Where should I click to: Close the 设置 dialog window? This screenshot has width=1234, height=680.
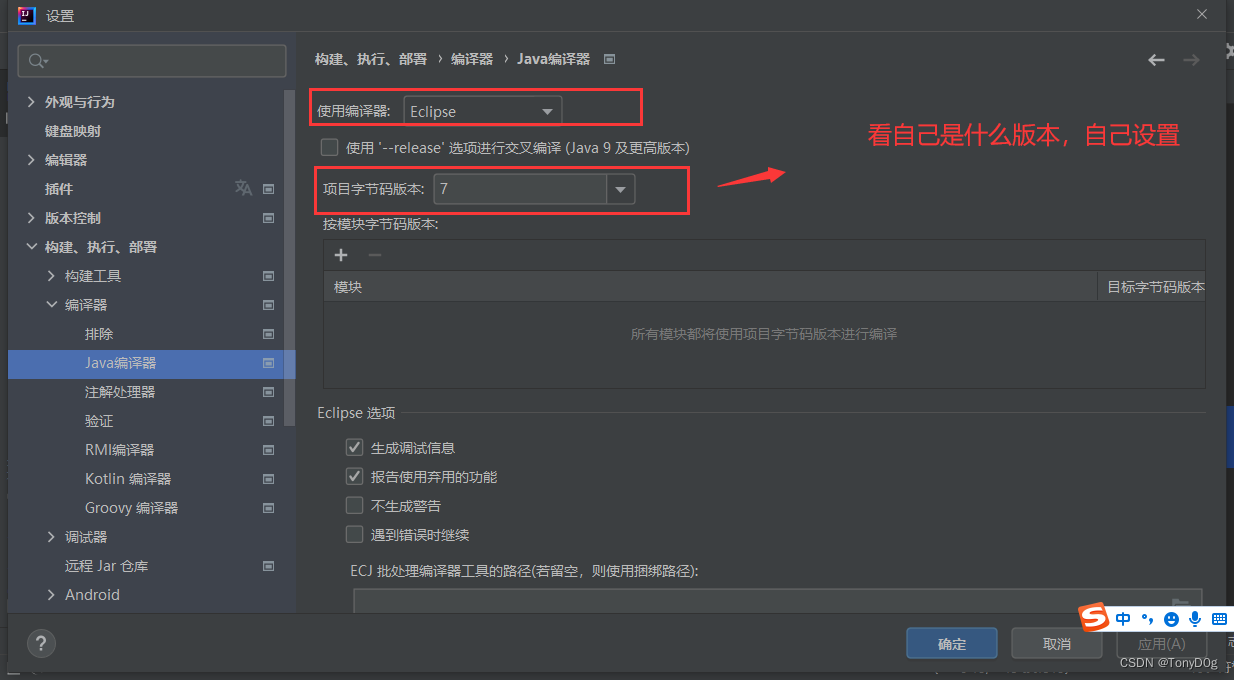[1202, 14]
